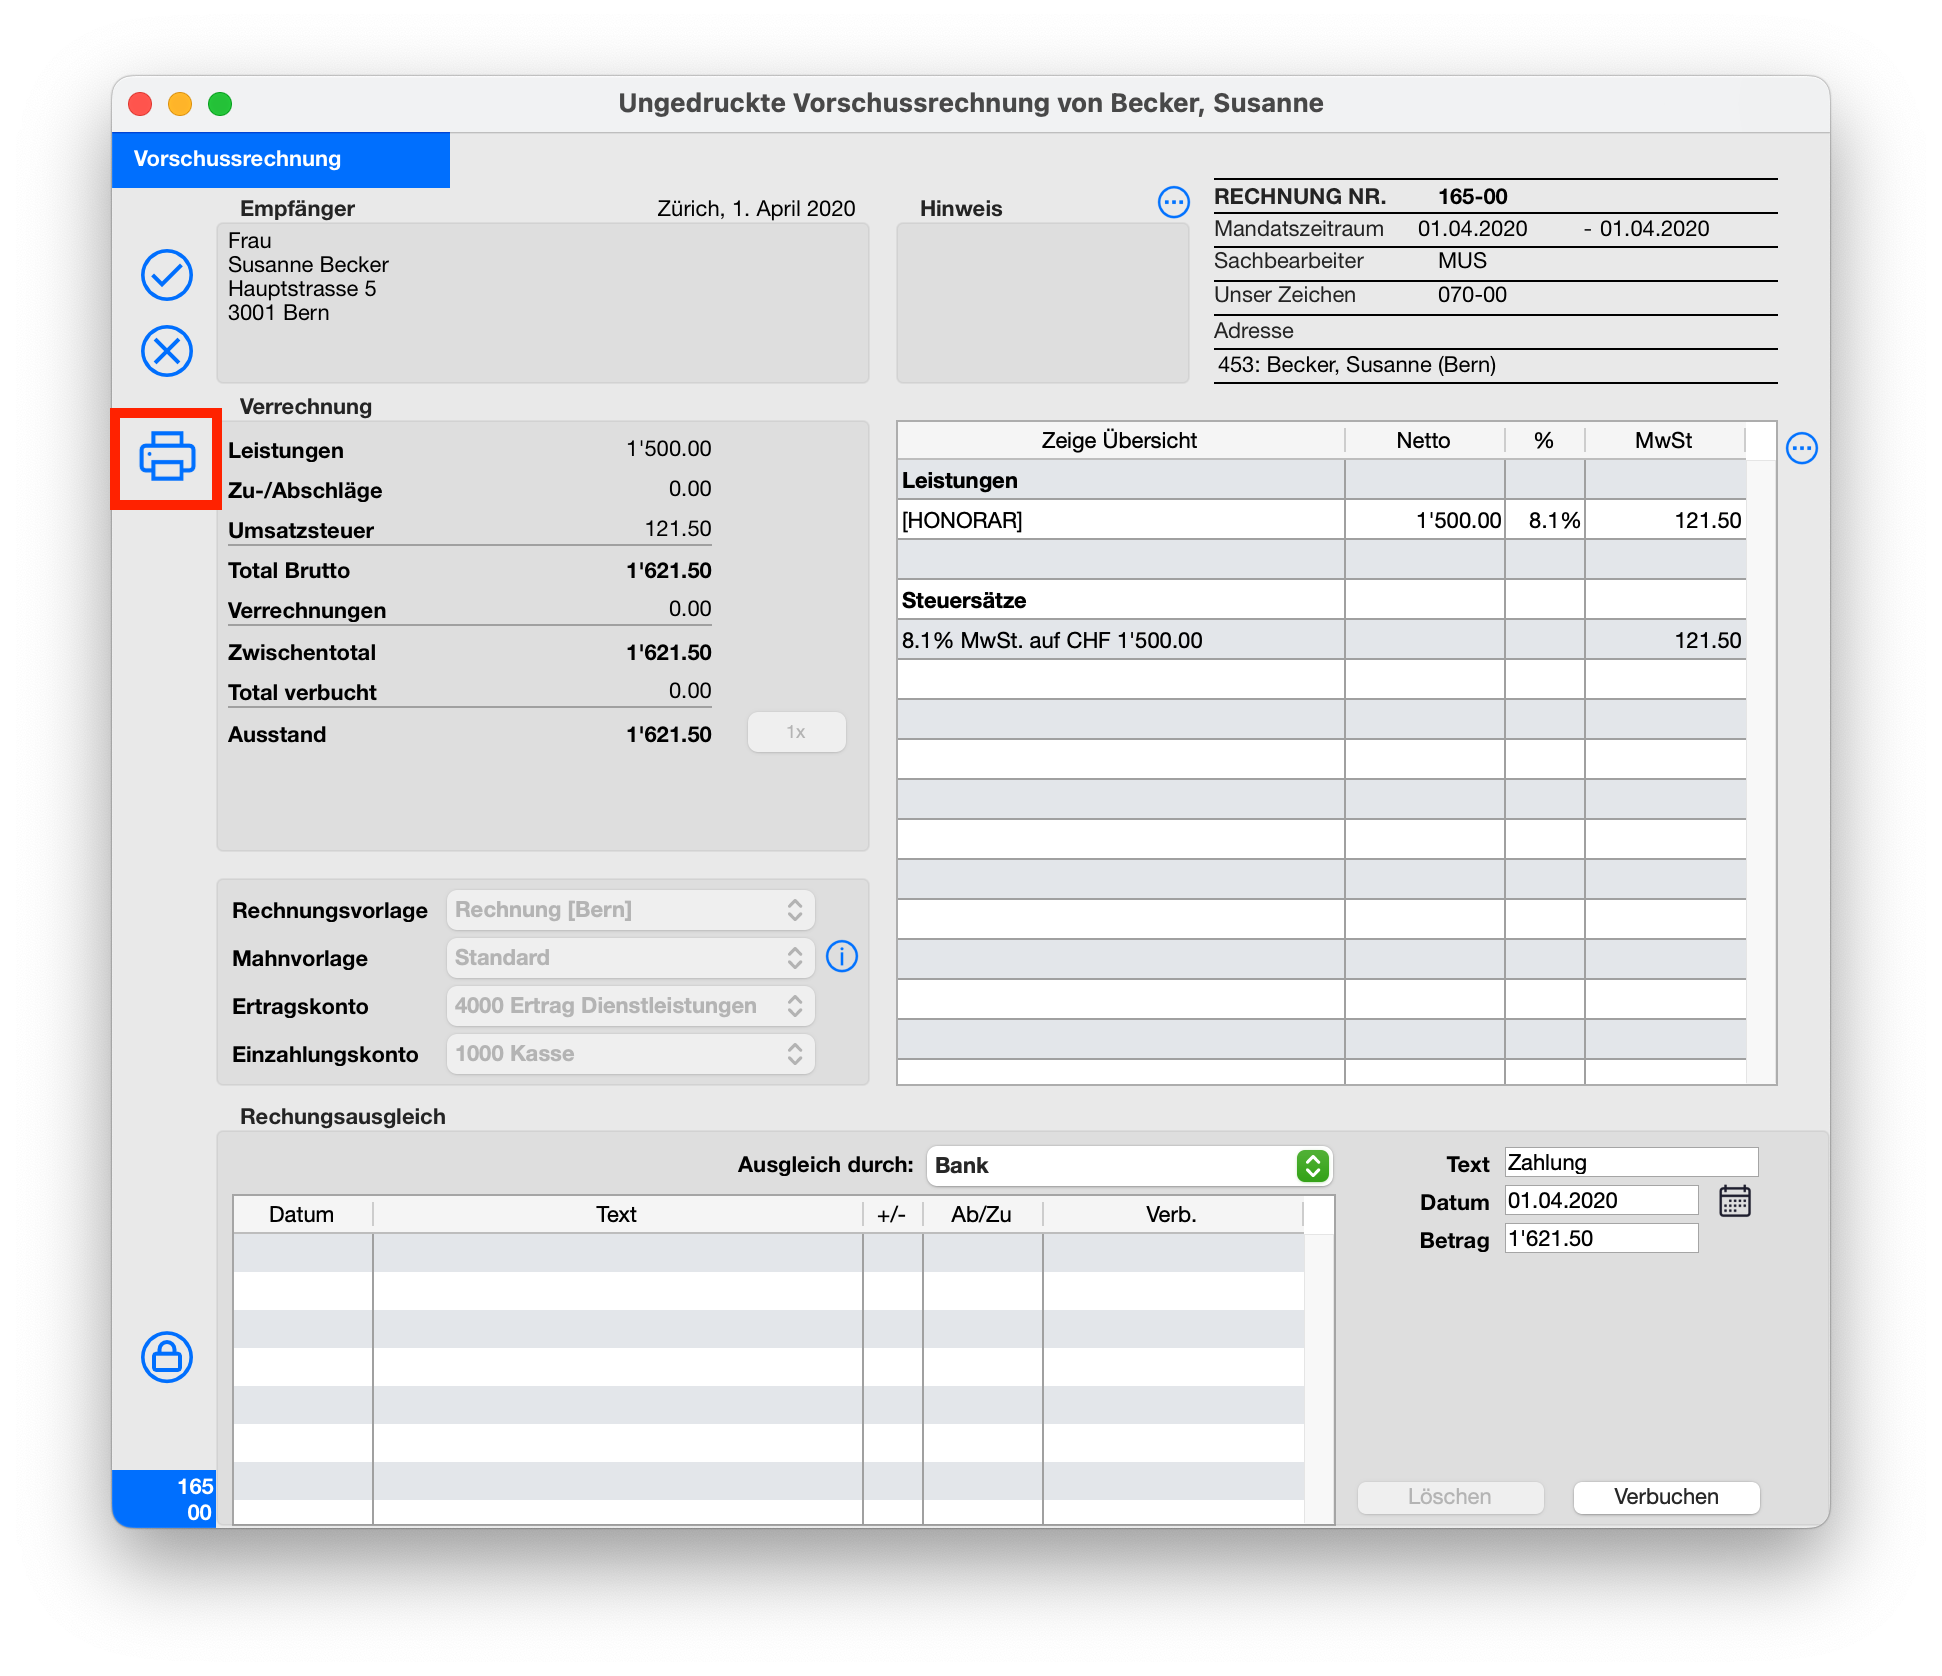This screenshot has height=1676, width=1942.
Task: Click address 453: Becker, Susanne (Bern)
Action: pyautogui.click(x=1356, y=365)
